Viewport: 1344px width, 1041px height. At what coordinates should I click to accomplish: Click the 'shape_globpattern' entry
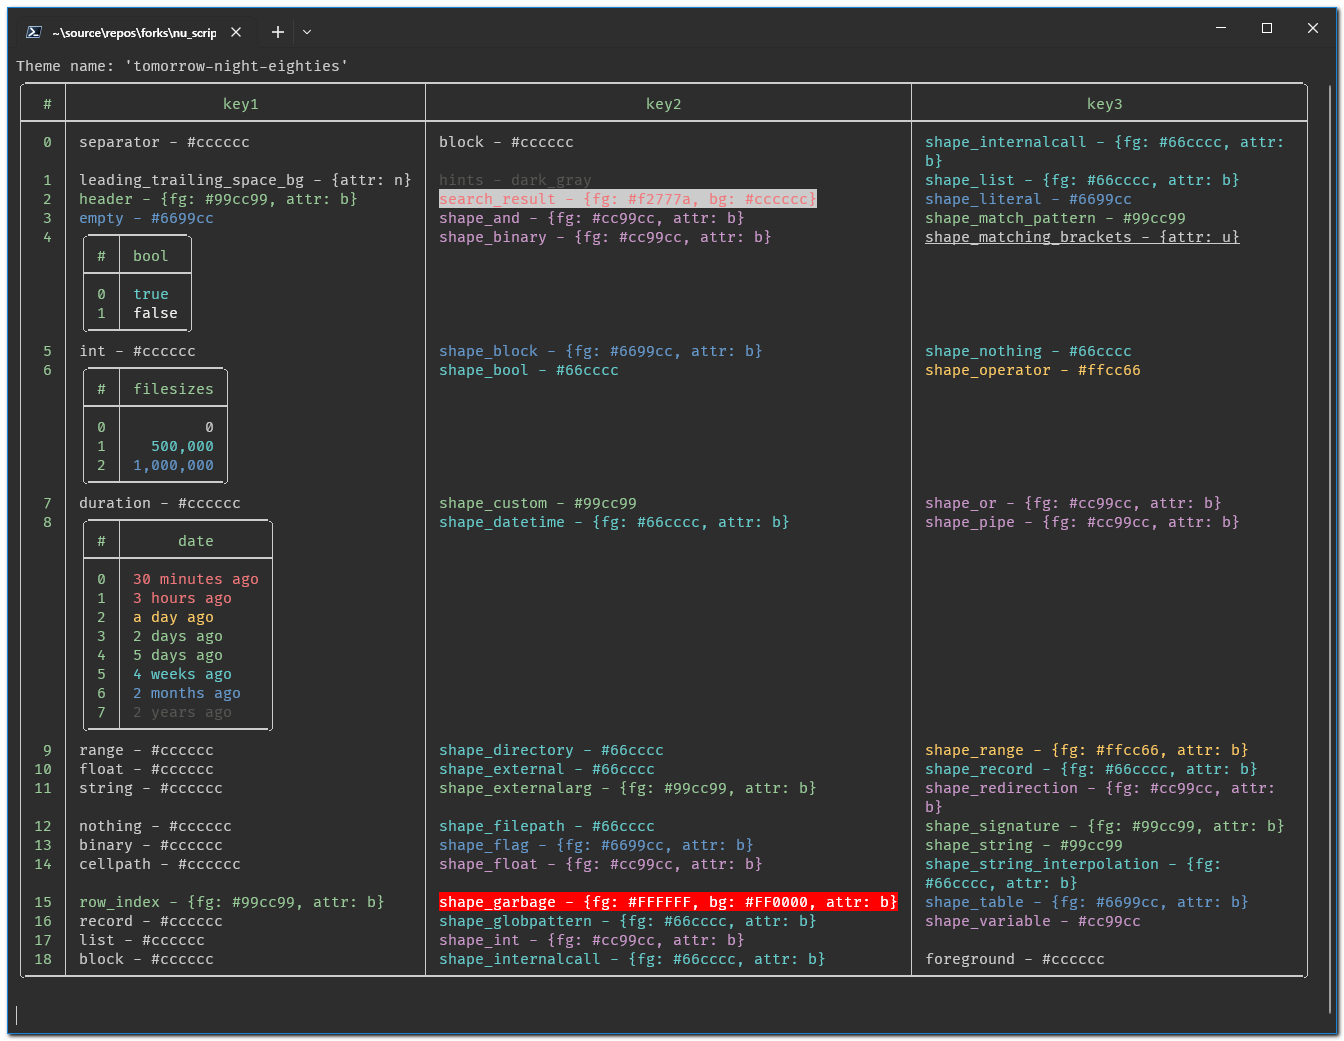628,921
